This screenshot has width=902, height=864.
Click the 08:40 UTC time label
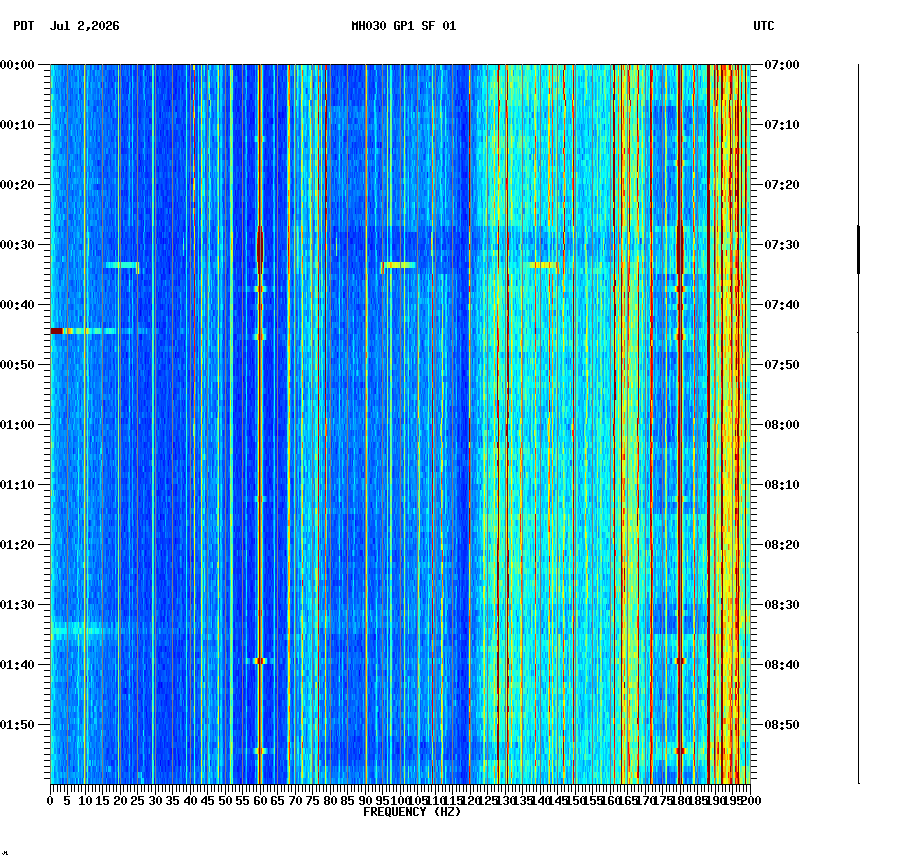pyautogui.click(x=782, y=665)
